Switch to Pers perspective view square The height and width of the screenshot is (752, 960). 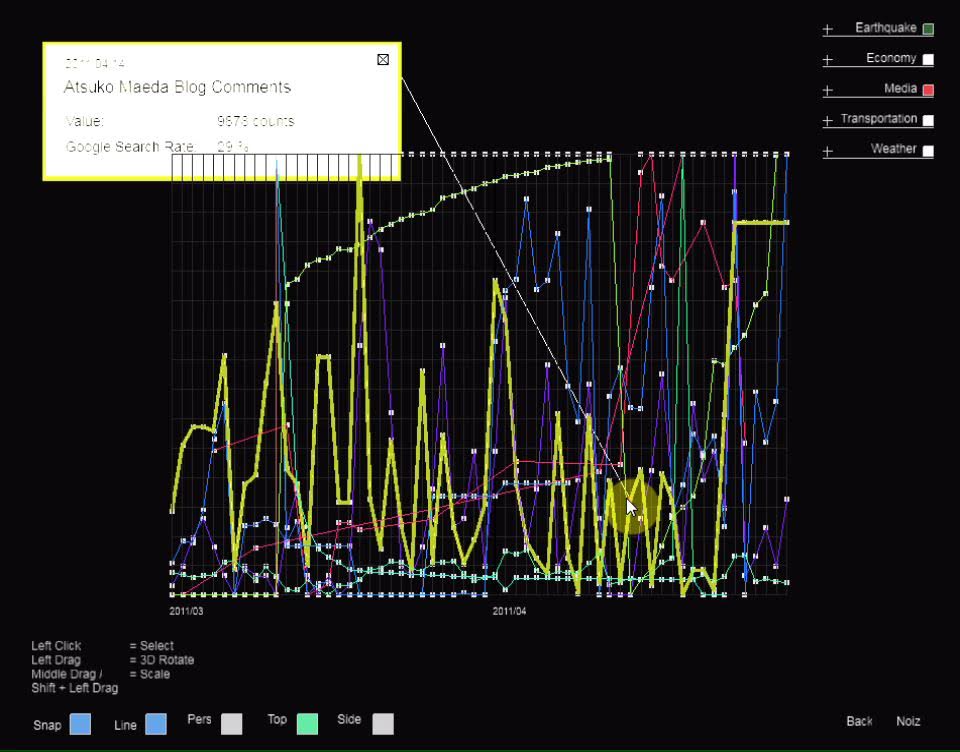[231, 724]
